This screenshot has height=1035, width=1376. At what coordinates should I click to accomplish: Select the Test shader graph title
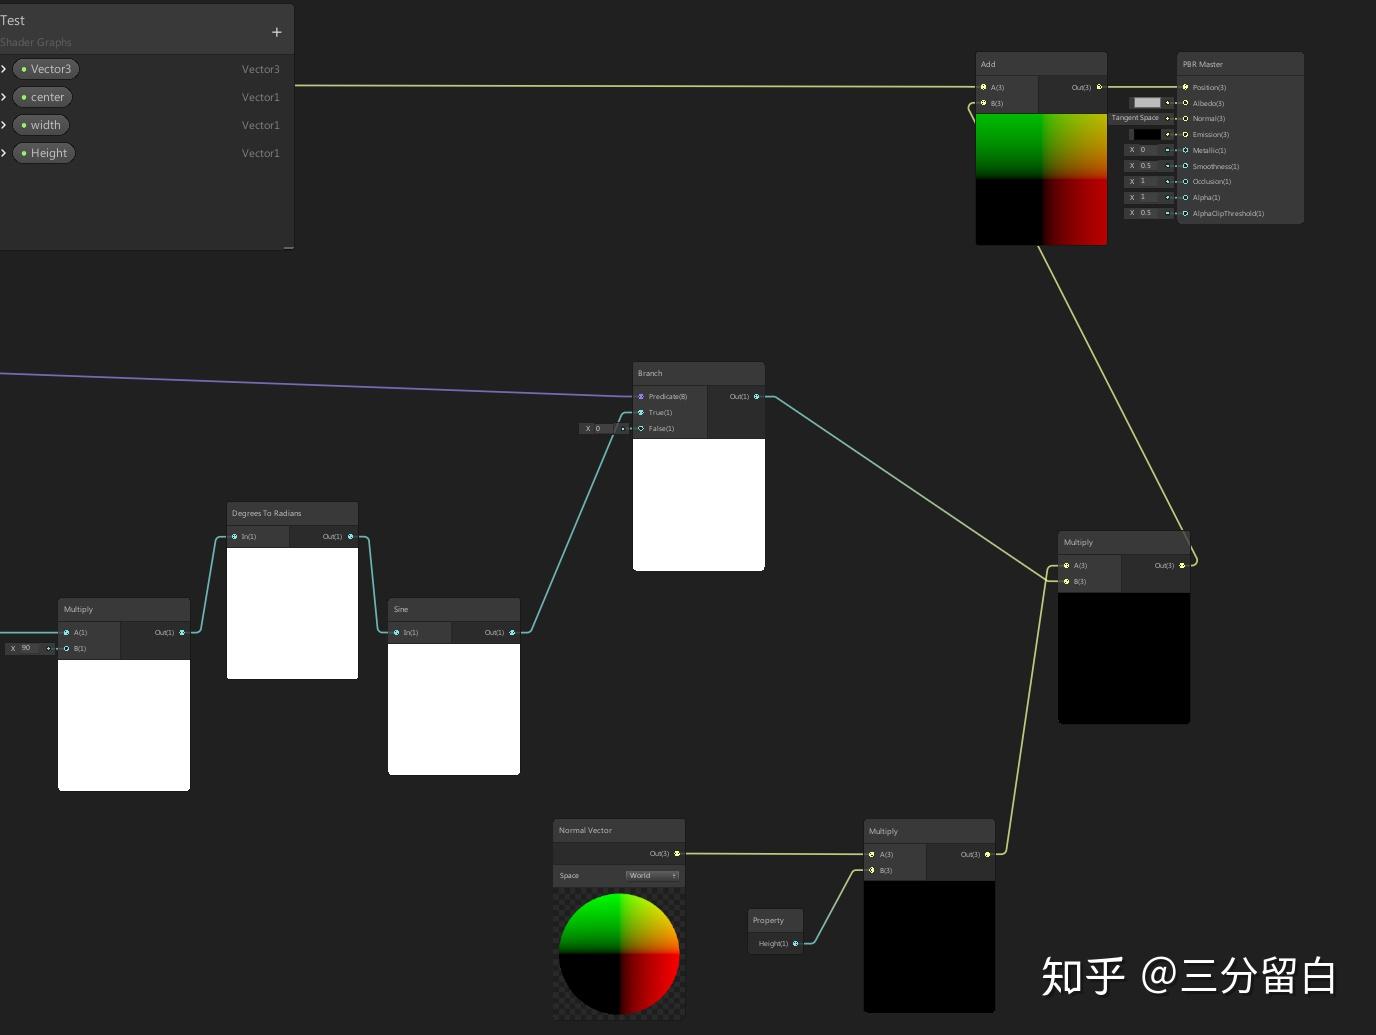pos(13,19)
